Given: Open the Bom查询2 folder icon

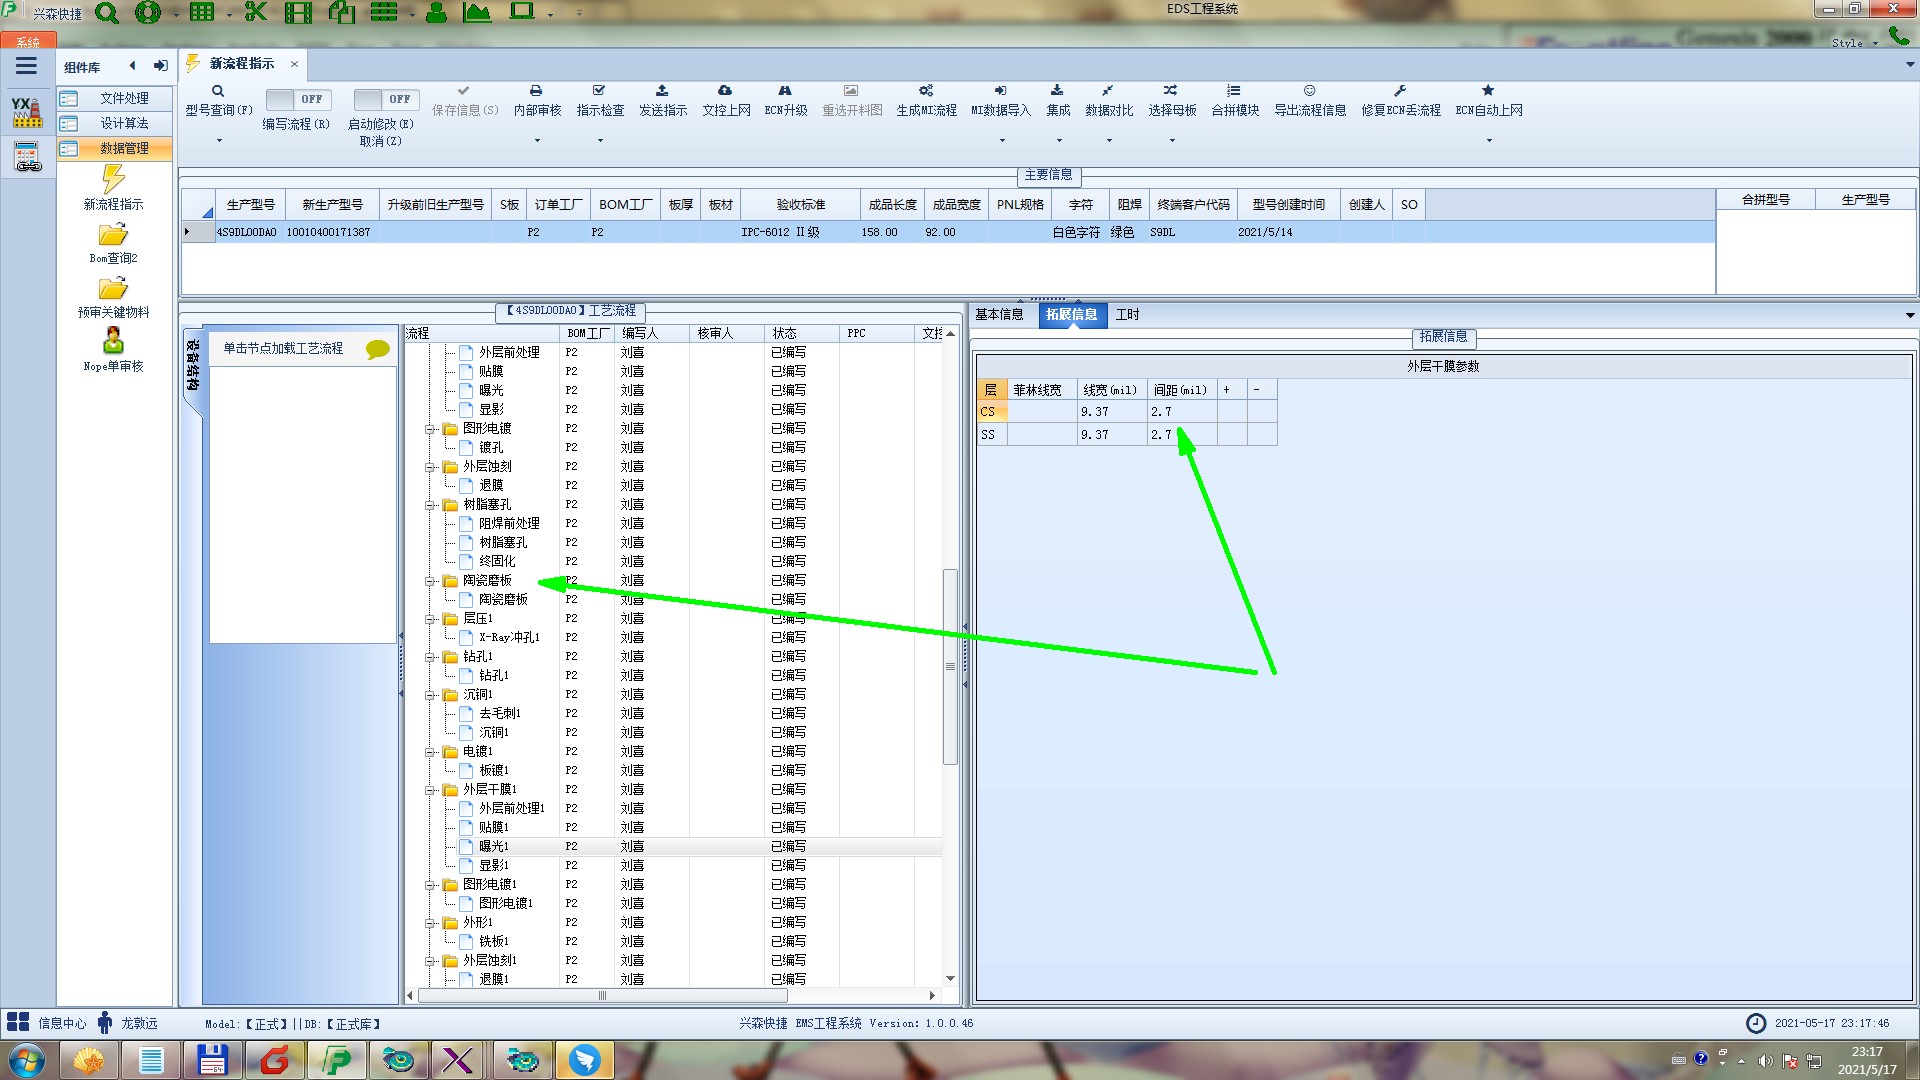Looking at the screenshot, I should (x=113, y=235).
